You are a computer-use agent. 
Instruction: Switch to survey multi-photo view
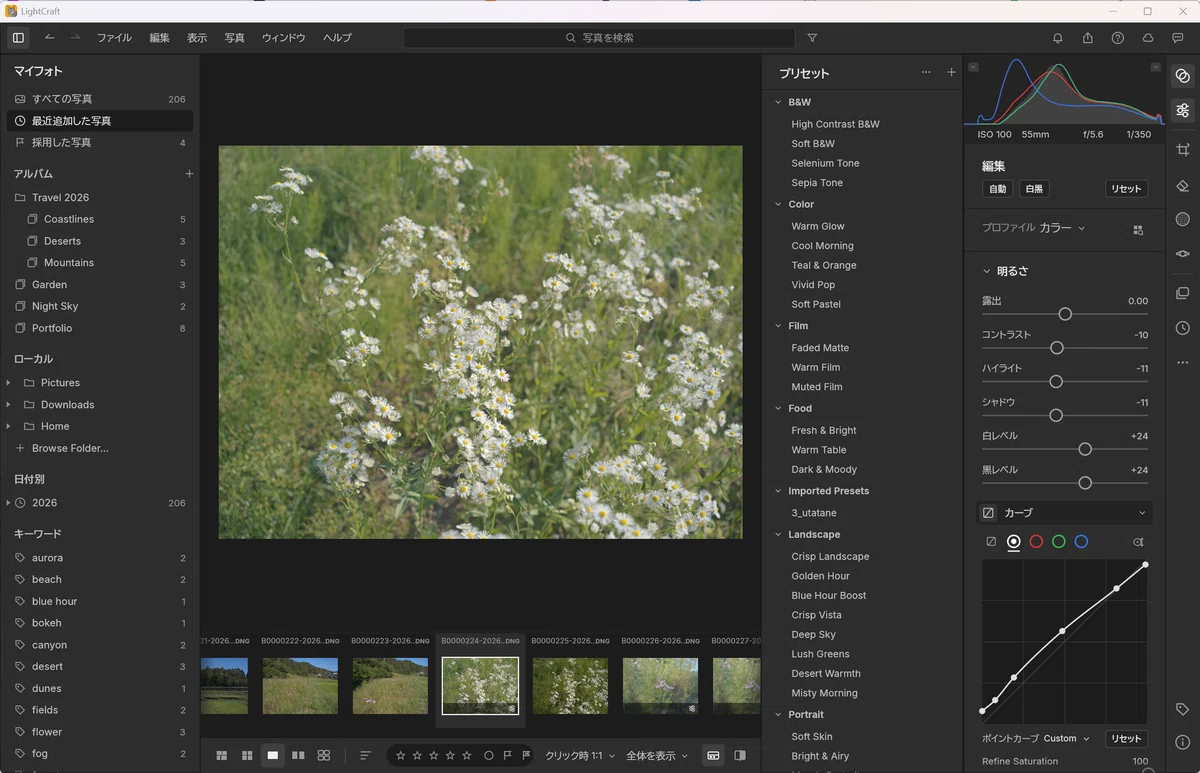323,755
